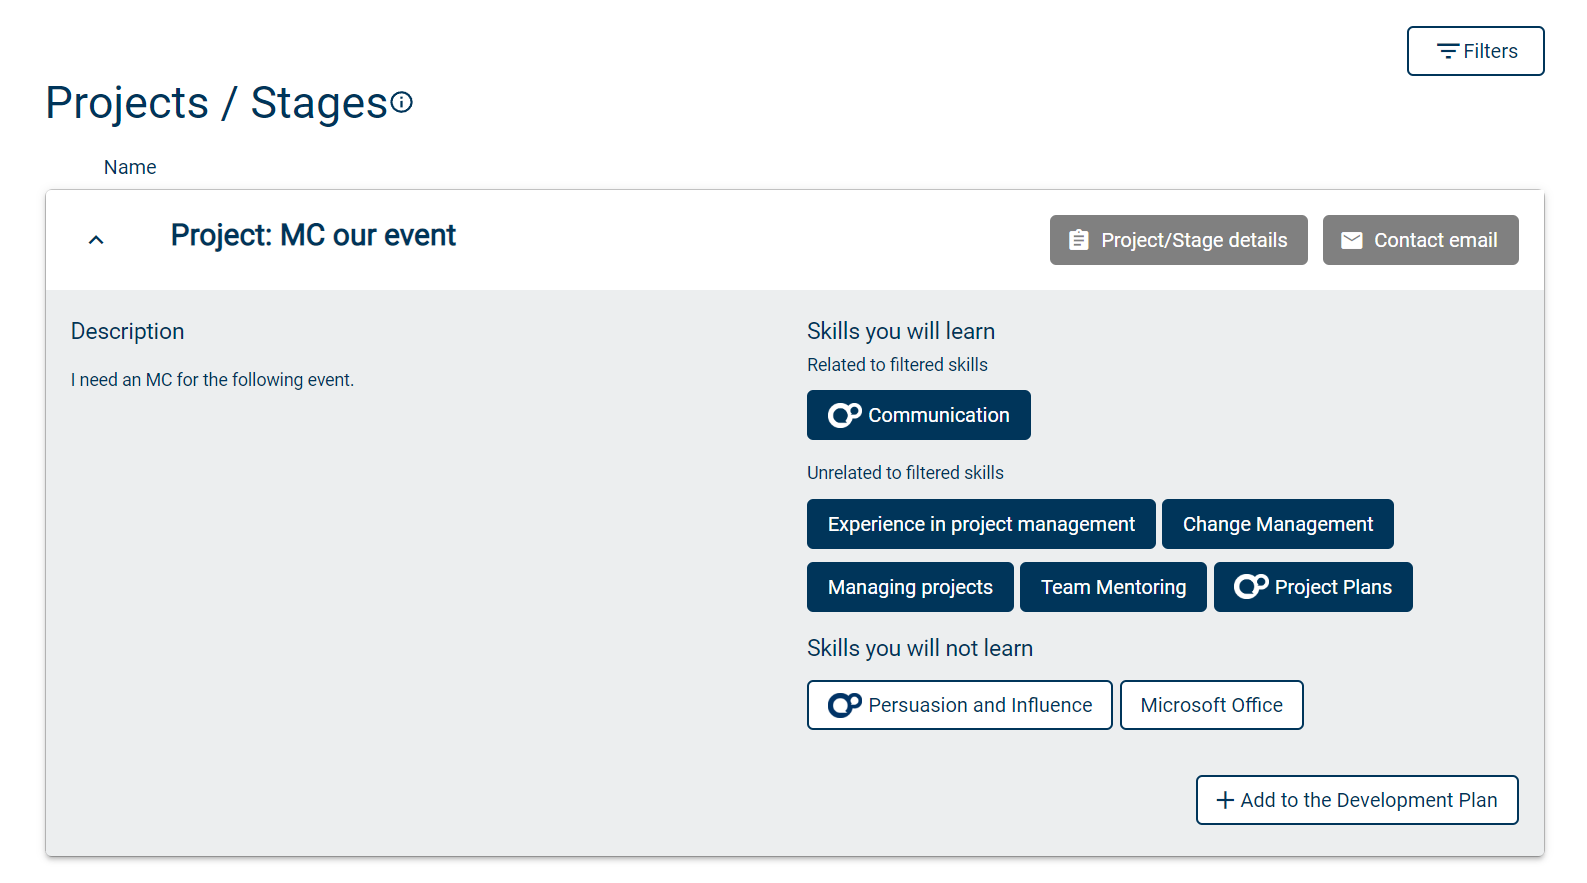Select the Experience in project management skill
1587x883 pixels.
coord(981,524)
